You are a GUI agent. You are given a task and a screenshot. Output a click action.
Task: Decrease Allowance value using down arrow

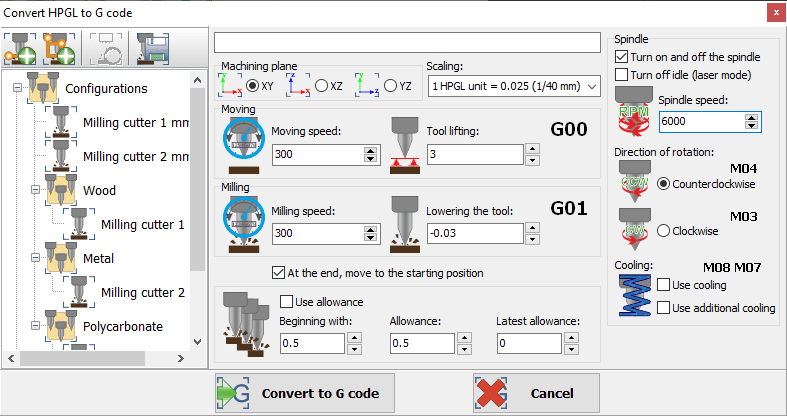click(464, 349)
